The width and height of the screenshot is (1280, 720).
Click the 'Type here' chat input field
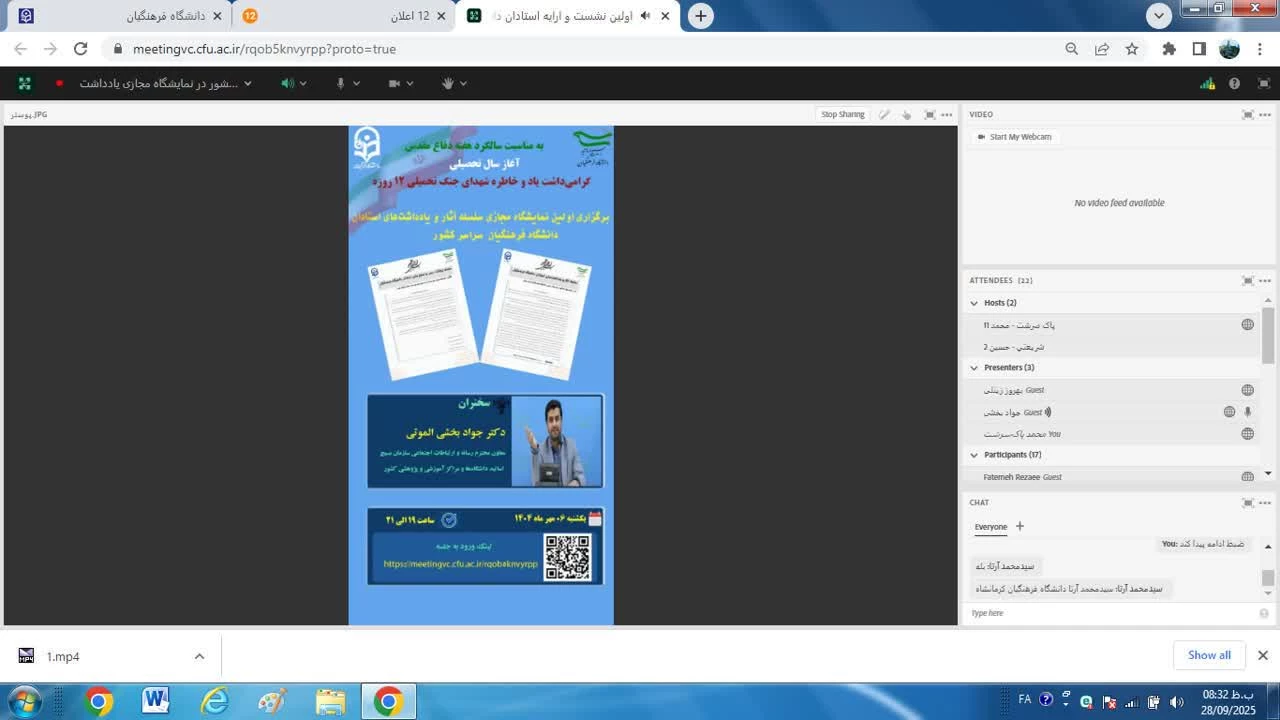pos(1110,613)
